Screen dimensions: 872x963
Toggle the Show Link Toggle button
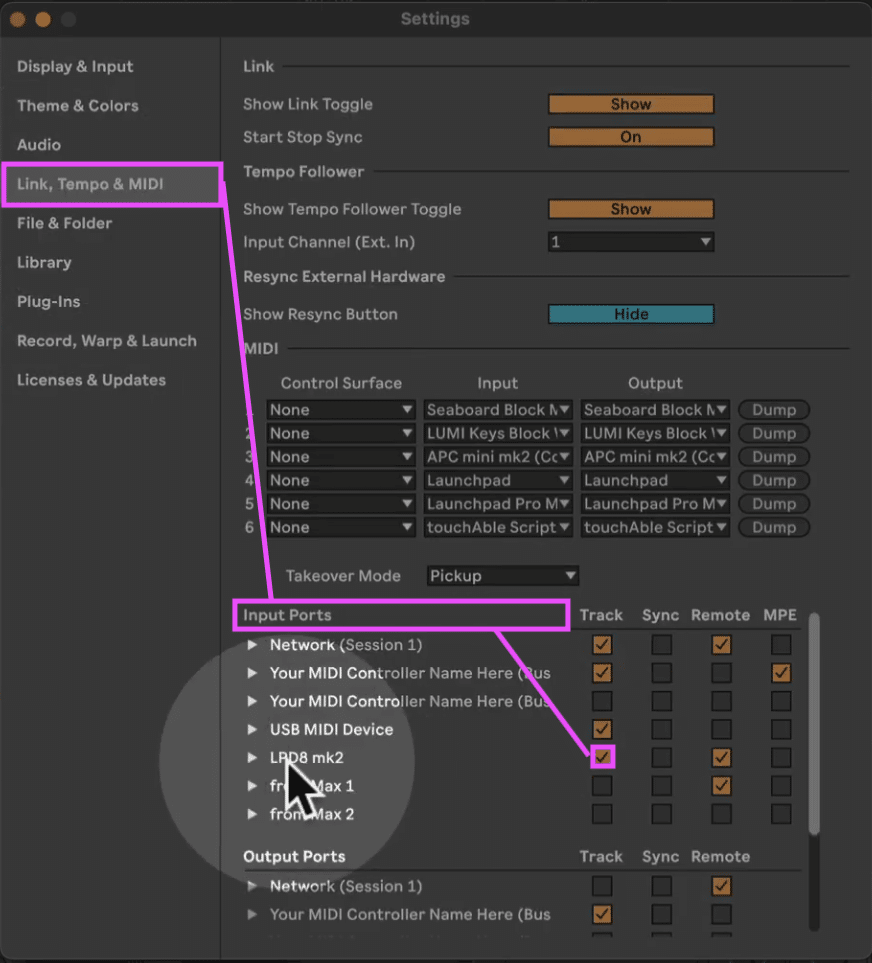coord(631,104)
